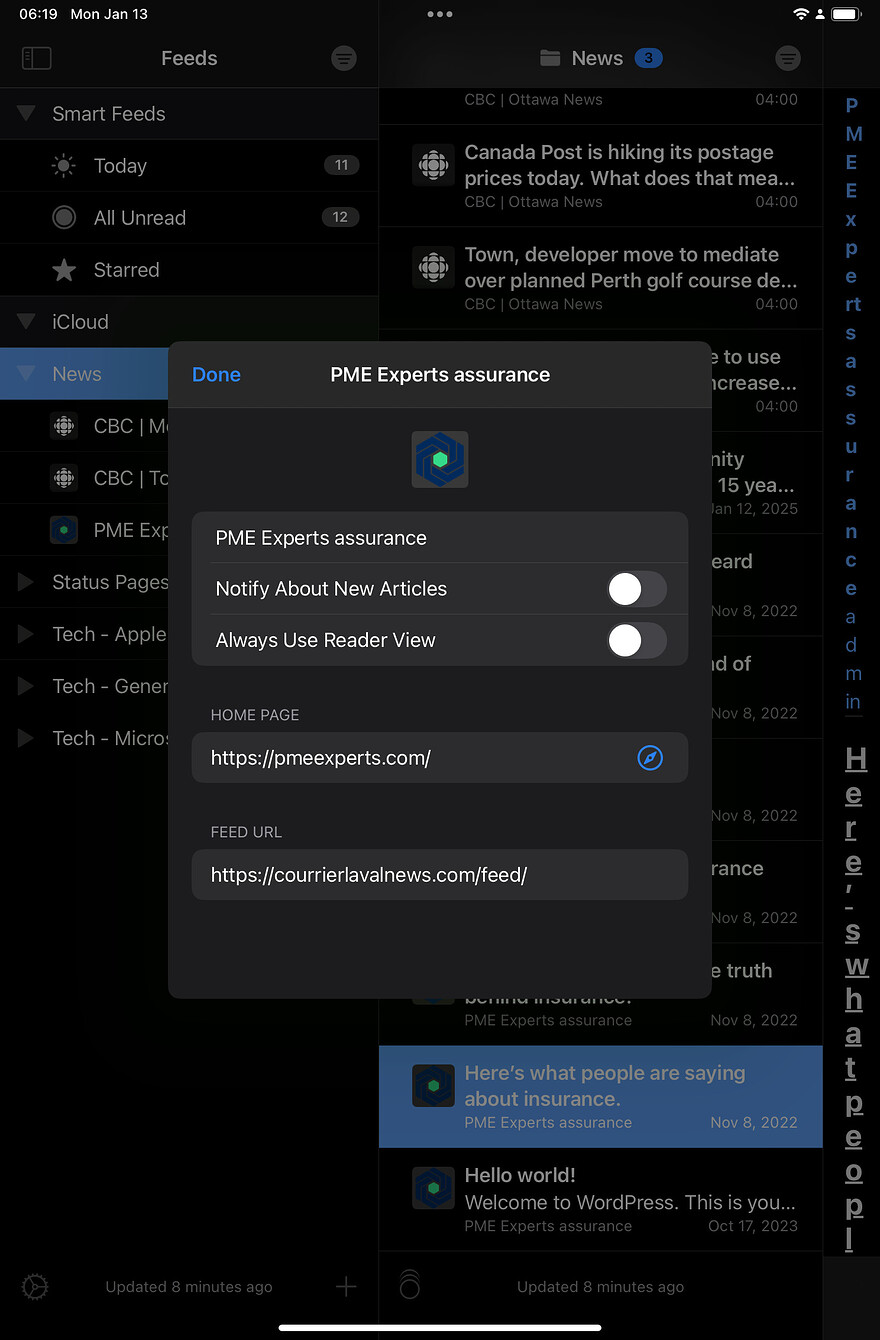Click 'Updated 8 minutes ago' under Feeds list
This screenshot has height=1340, width=880.
[x=189, y=1287]
